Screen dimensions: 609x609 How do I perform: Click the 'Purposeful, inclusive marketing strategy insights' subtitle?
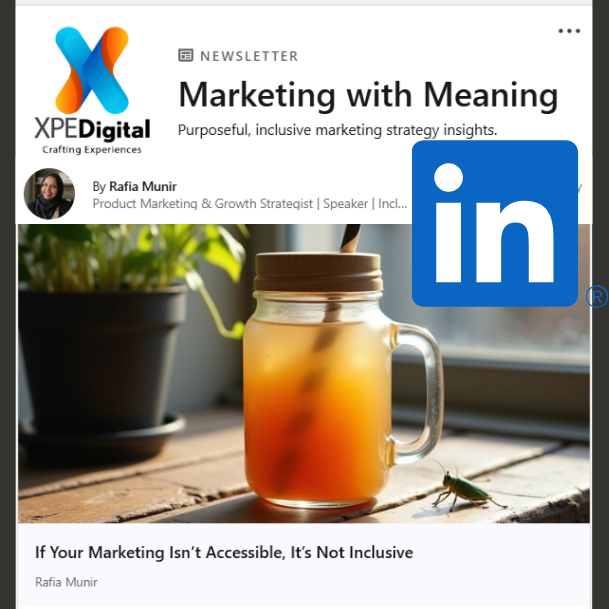pos(338,130)
